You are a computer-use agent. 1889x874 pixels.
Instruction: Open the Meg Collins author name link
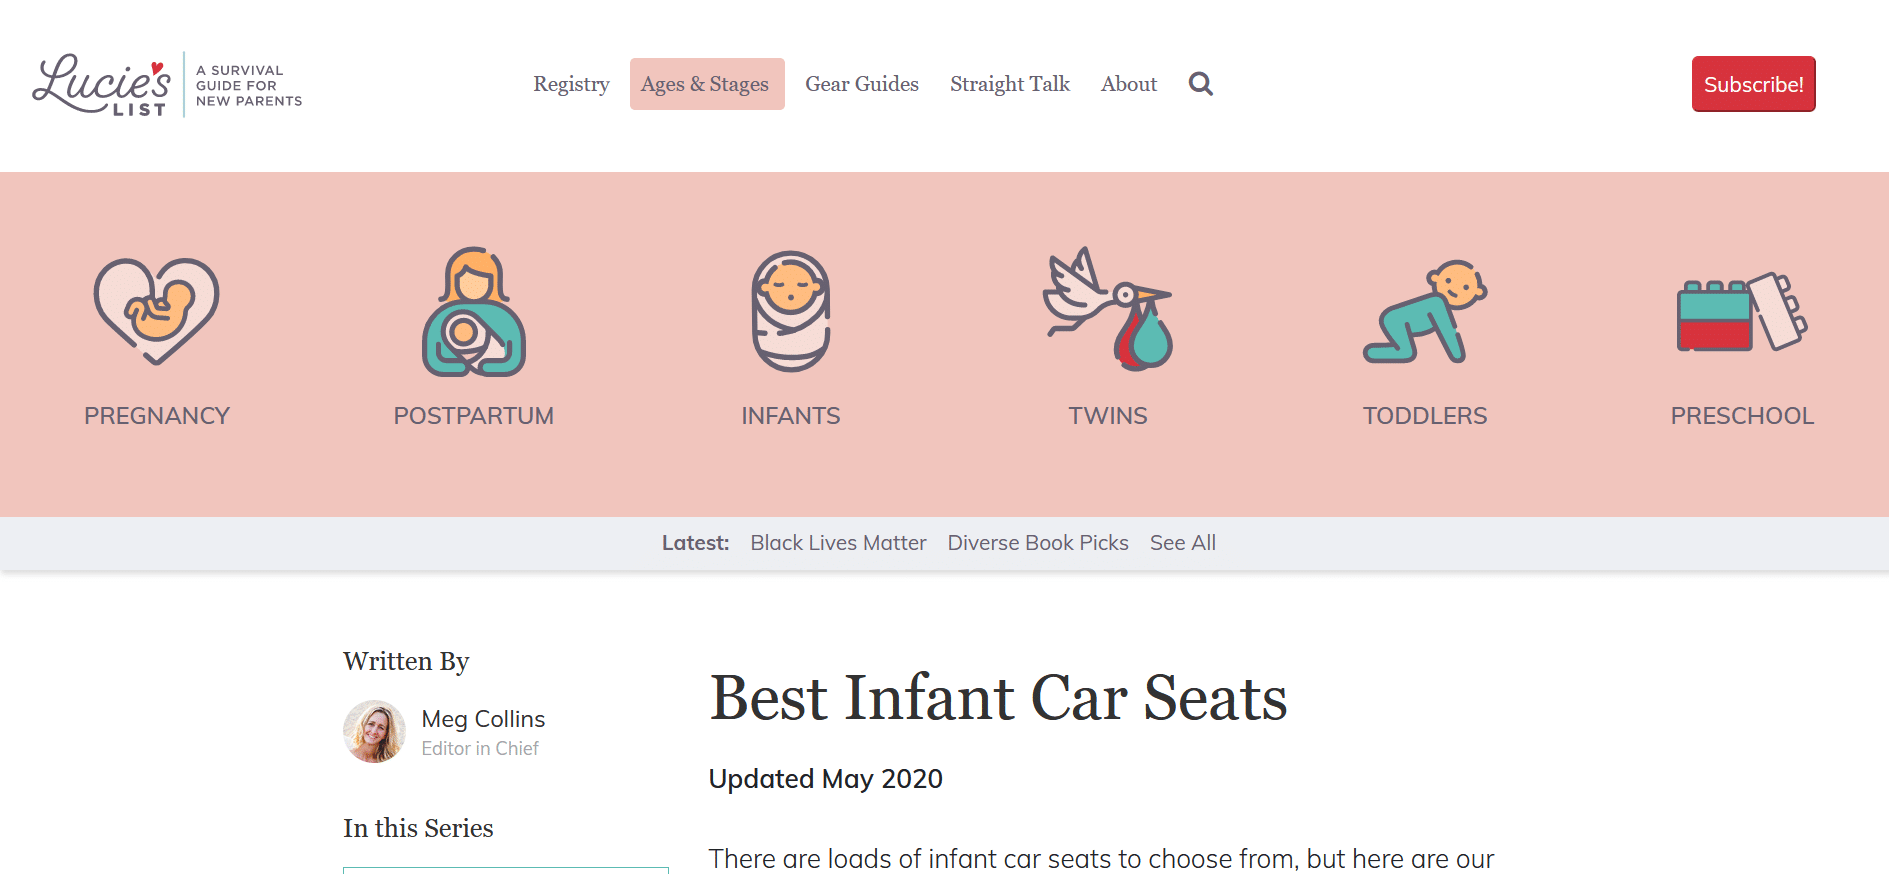483,719
